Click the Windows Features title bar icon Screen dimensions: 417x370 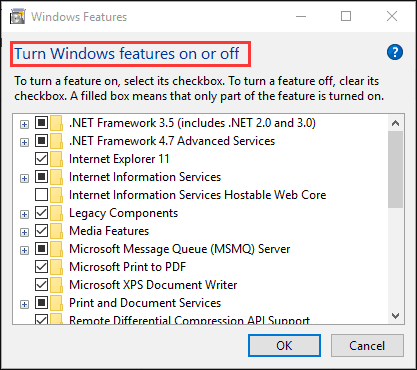[18, 17]
